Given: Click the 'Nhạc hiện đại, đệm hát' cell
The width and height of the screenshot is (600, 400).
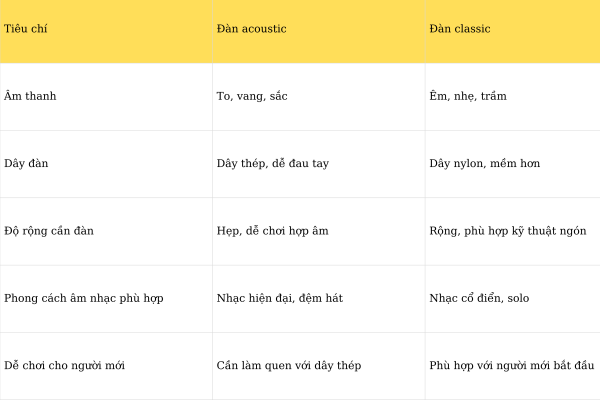Looking at the screenshot, I should [x=279, y=298].
